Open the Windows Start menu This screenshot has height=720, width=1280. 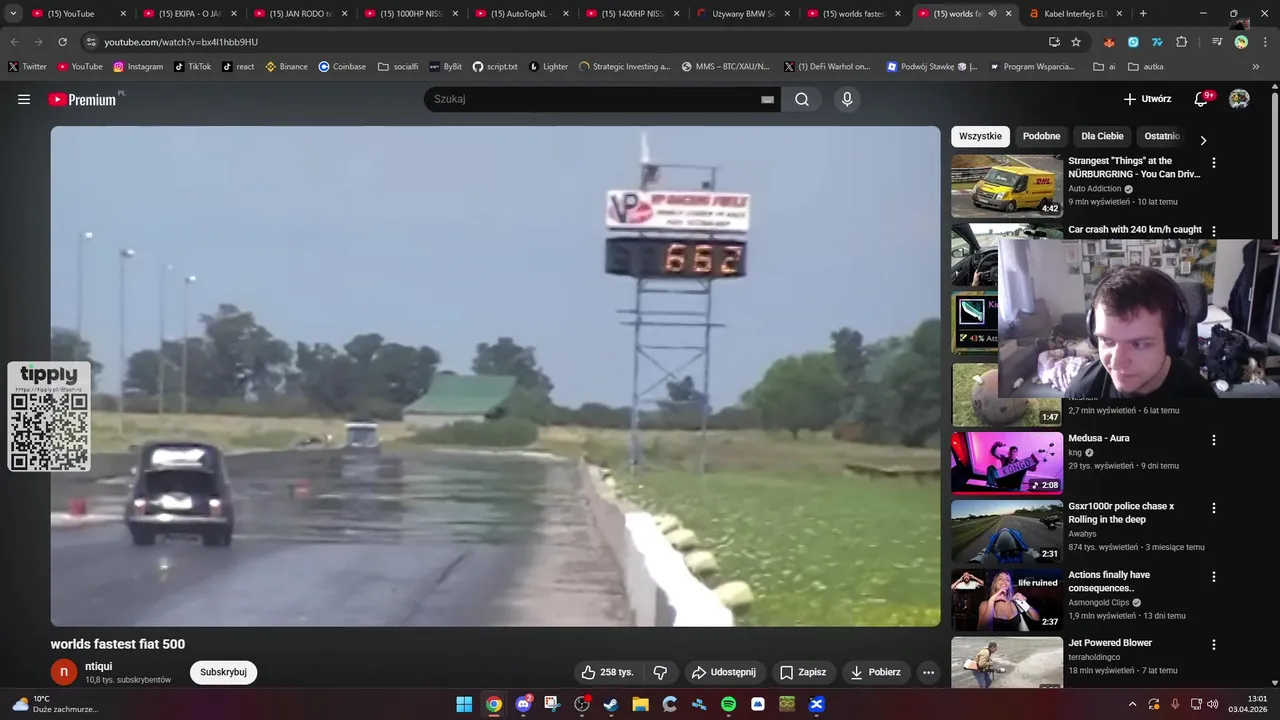click(464, 704)
